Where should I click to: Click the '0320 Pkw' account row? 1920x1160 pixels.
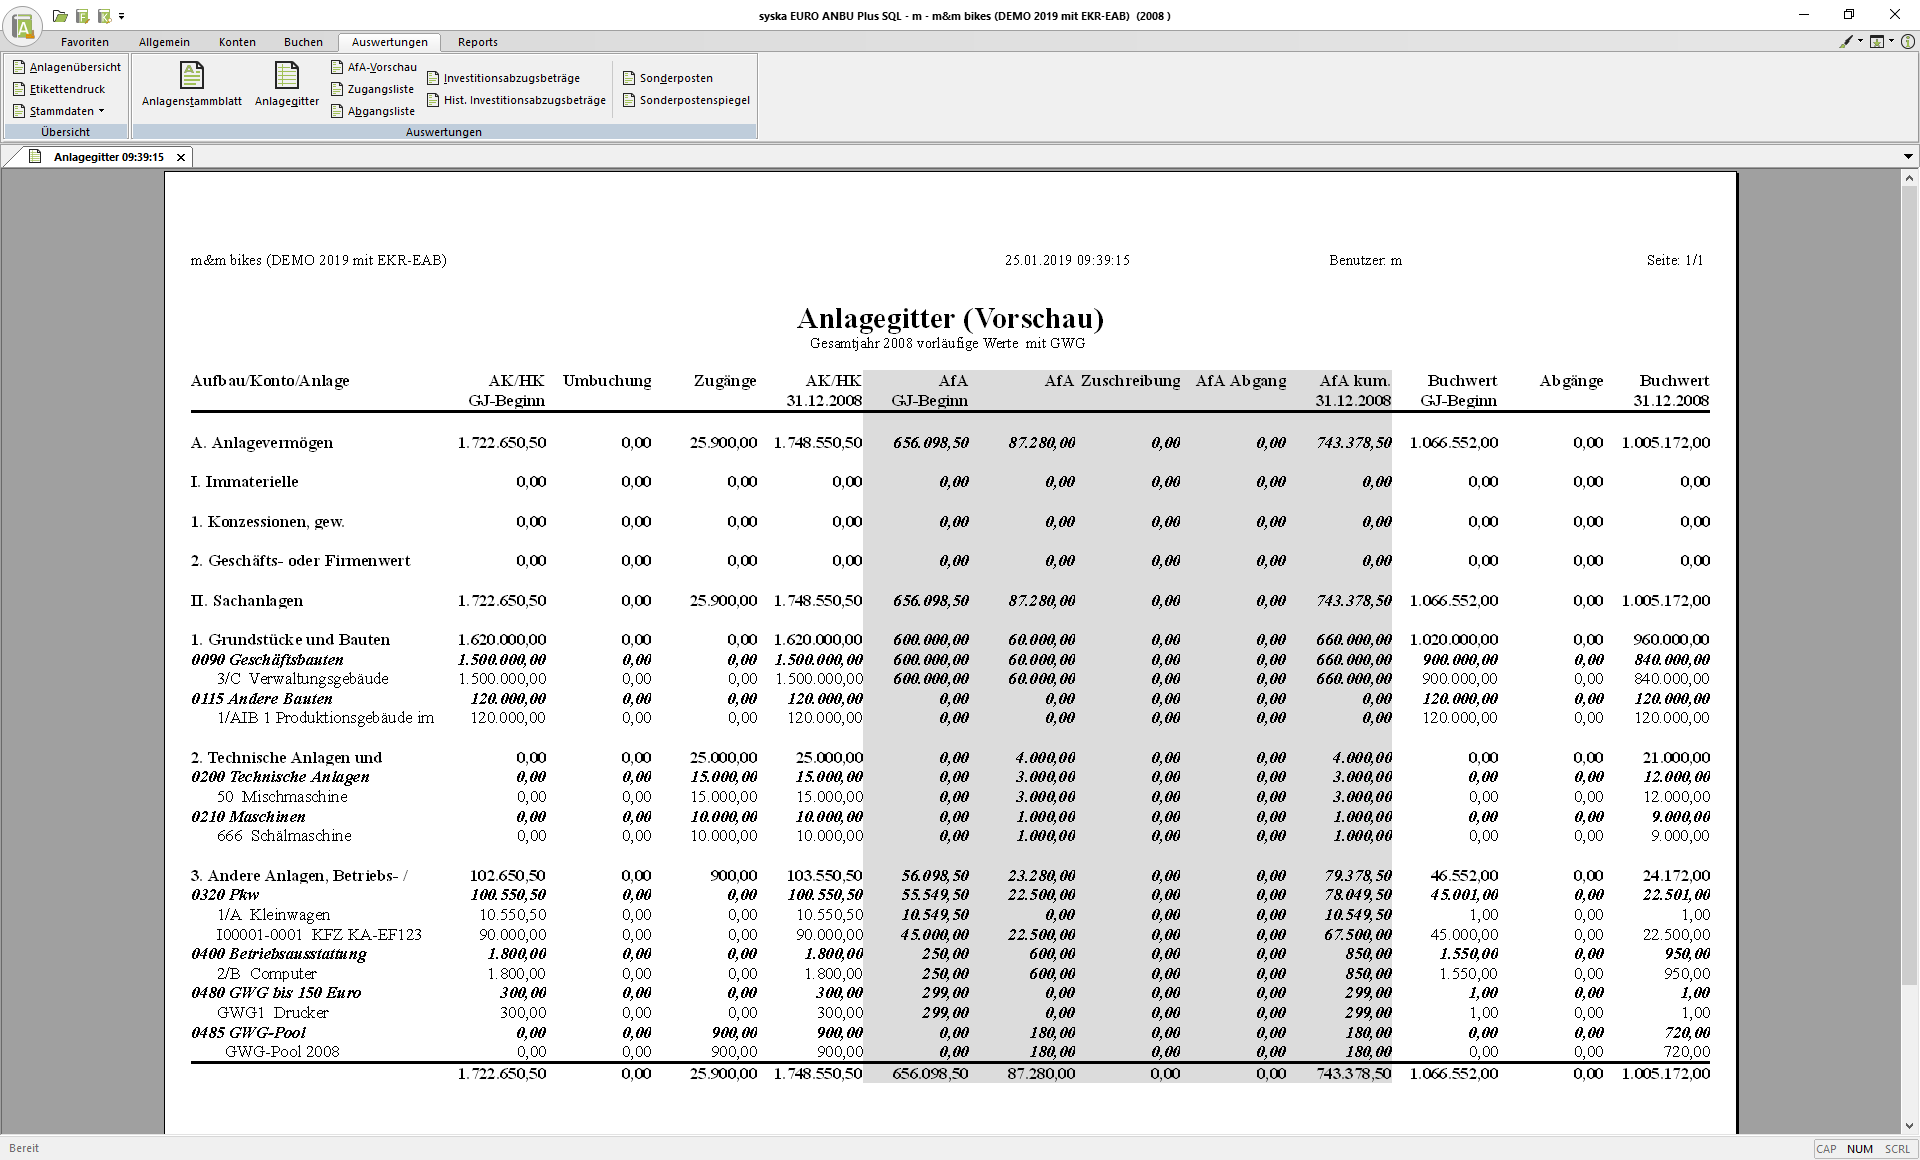pyautogui.click(x=225, y=895)
